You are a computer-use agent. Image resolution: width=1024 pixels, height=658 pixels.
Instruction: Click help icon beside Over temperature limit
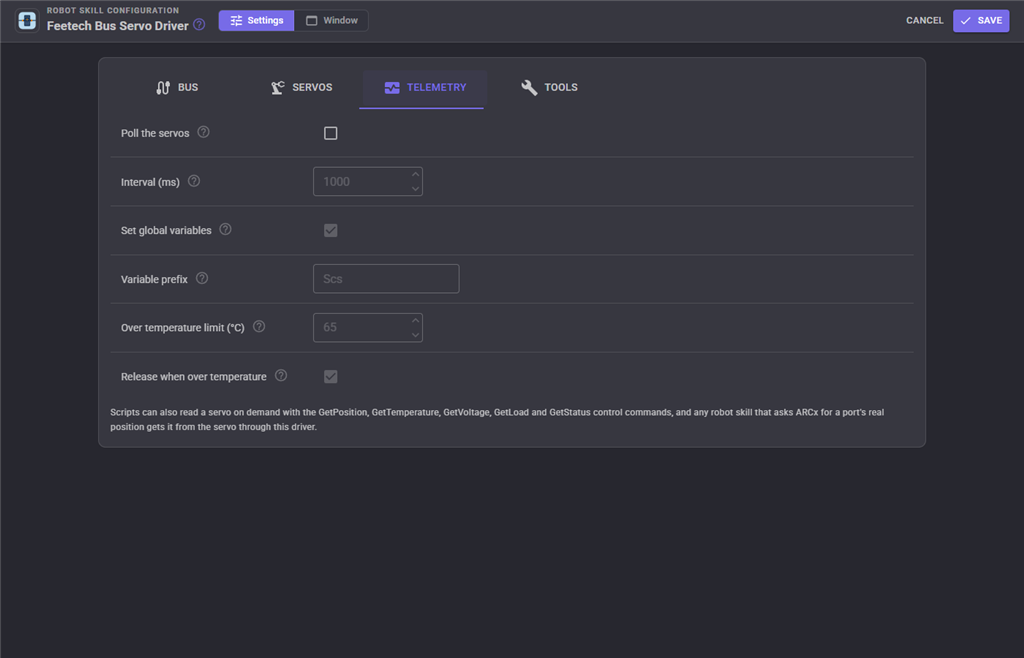(259, 326)
